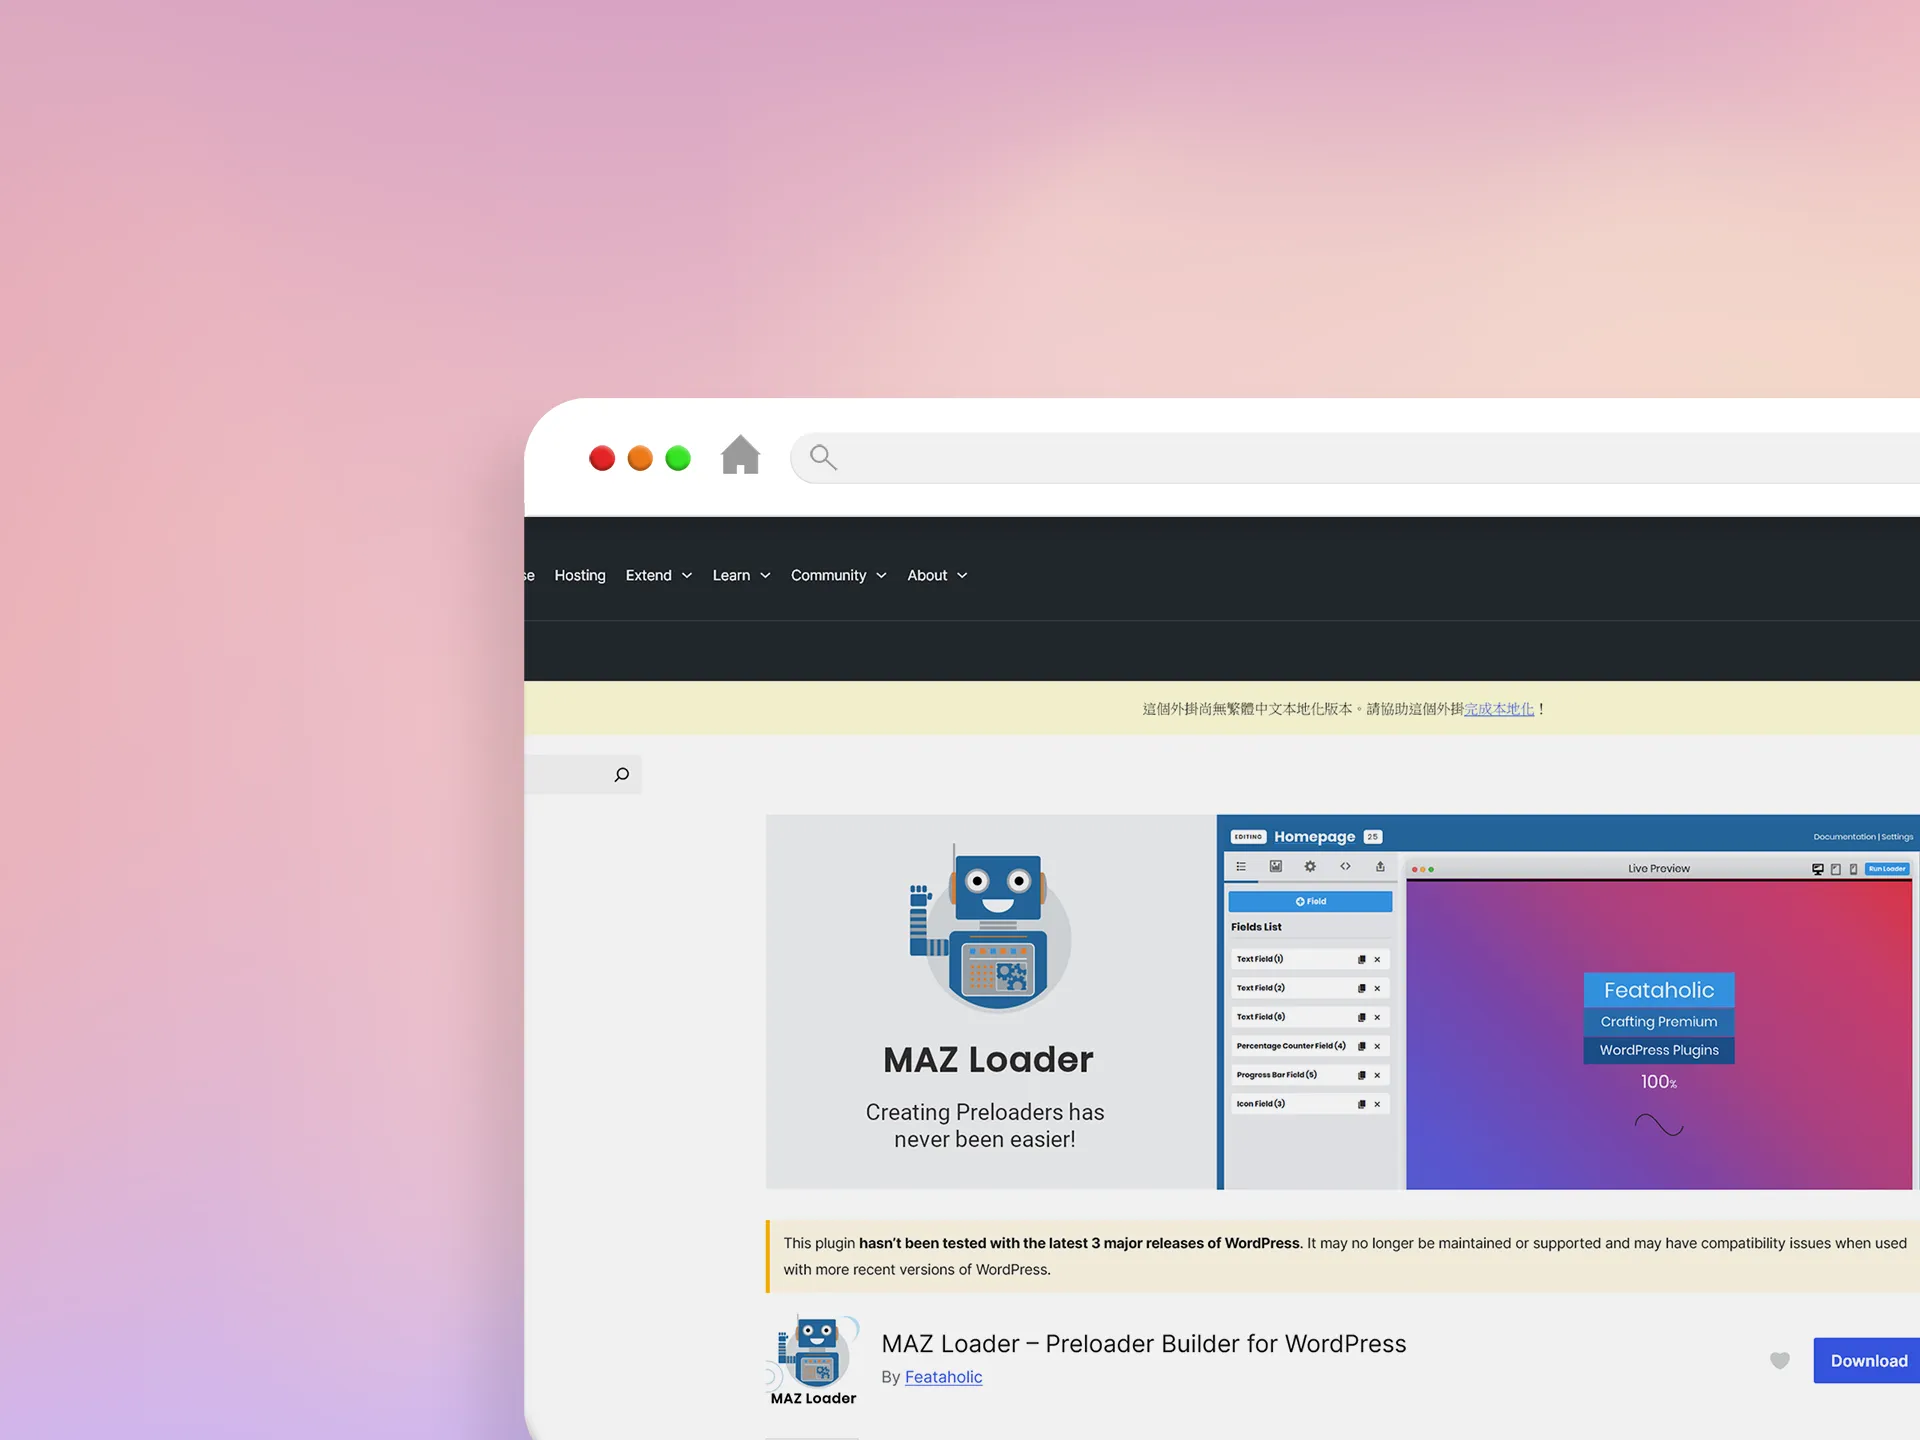The height and width of the screenshot is (1440, 1920).
Task: Click the title "MAZ Loader – Preloader Builder for WordPress"
Action: (1144, 1344)
